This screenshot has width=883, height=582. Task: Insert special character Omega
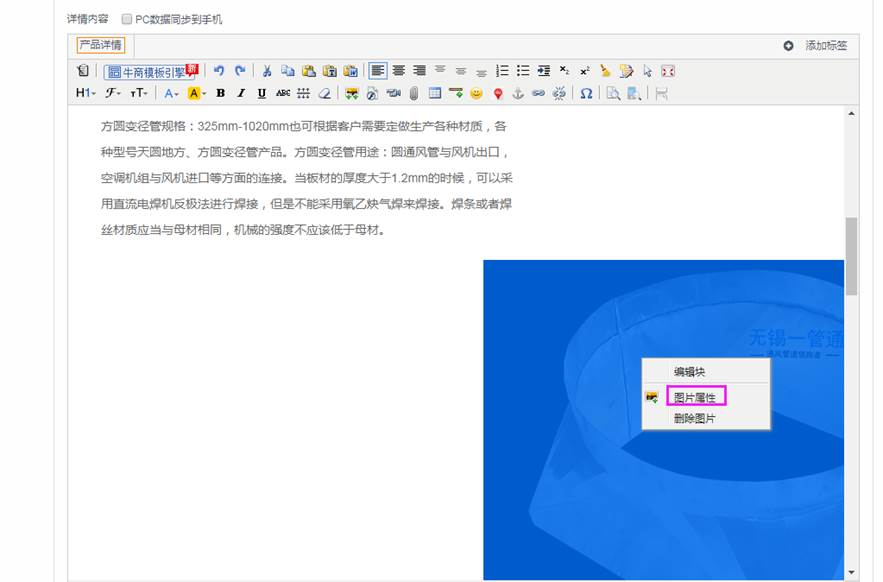586,93
